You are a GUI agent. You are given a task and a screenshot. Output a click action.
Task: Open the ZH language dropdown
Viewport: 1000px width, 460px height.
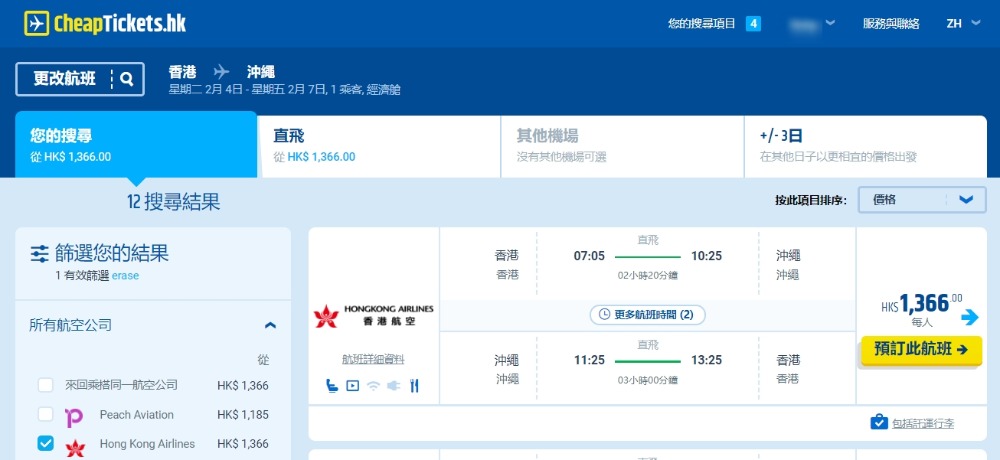(x=963, y=24)
